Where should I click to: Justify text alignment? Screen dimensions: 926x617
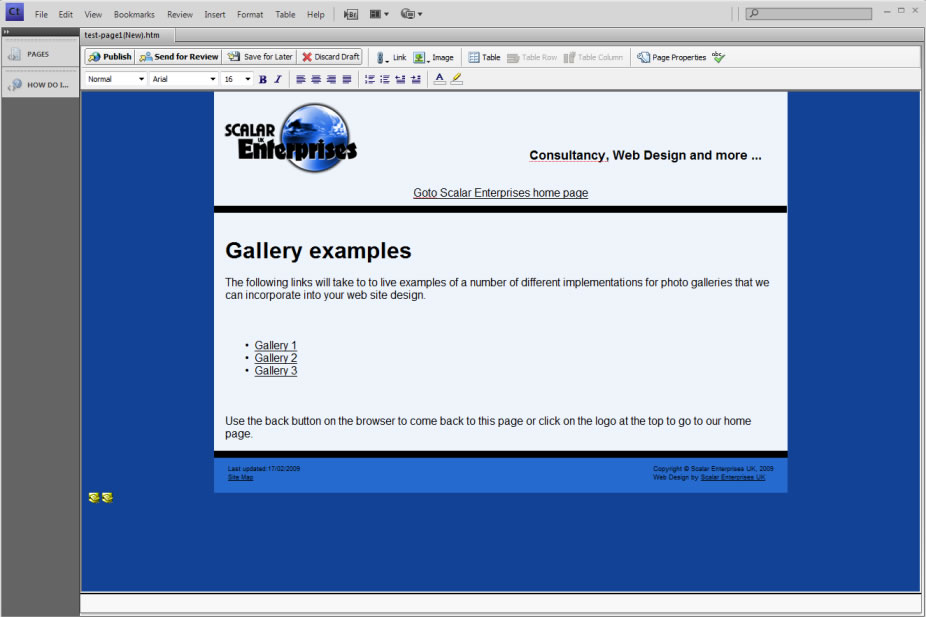(x=347, y=79)
